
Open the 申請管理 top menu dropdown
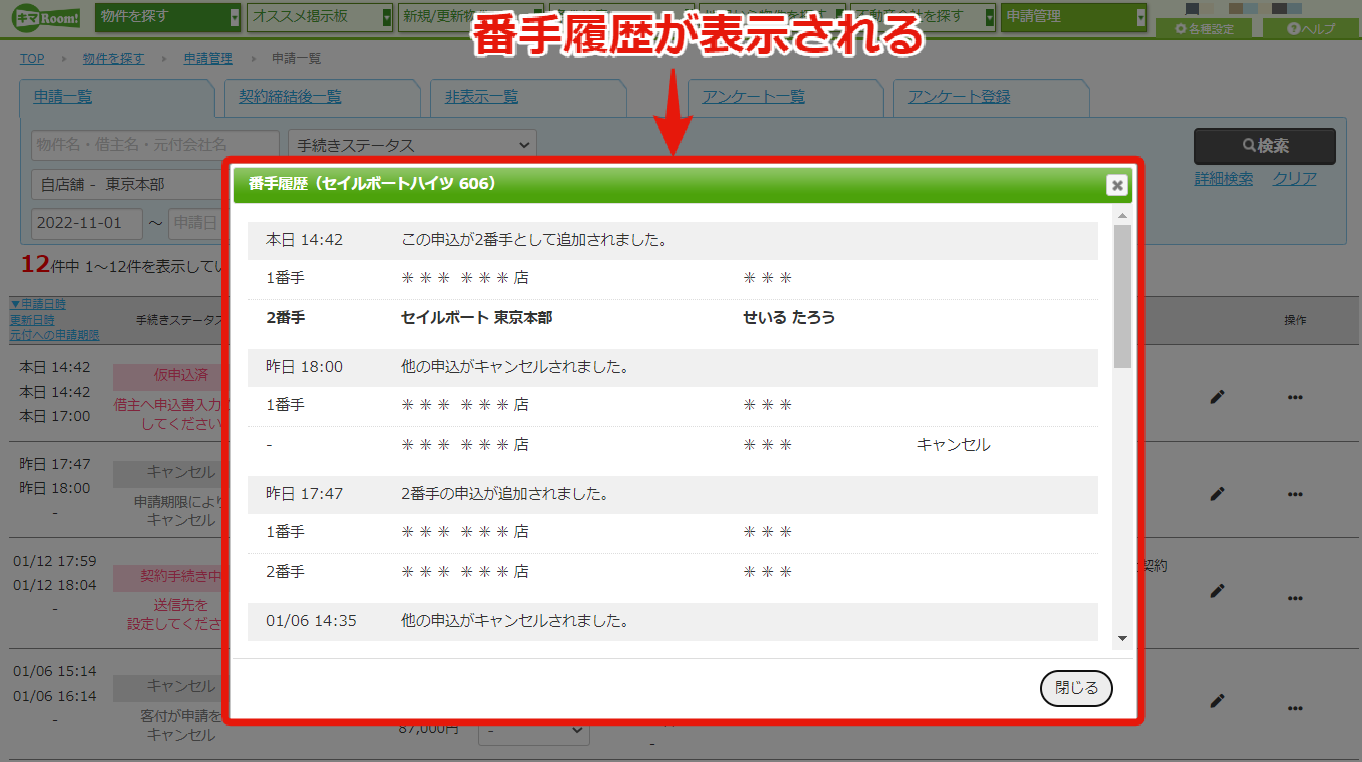[1074, 17]
